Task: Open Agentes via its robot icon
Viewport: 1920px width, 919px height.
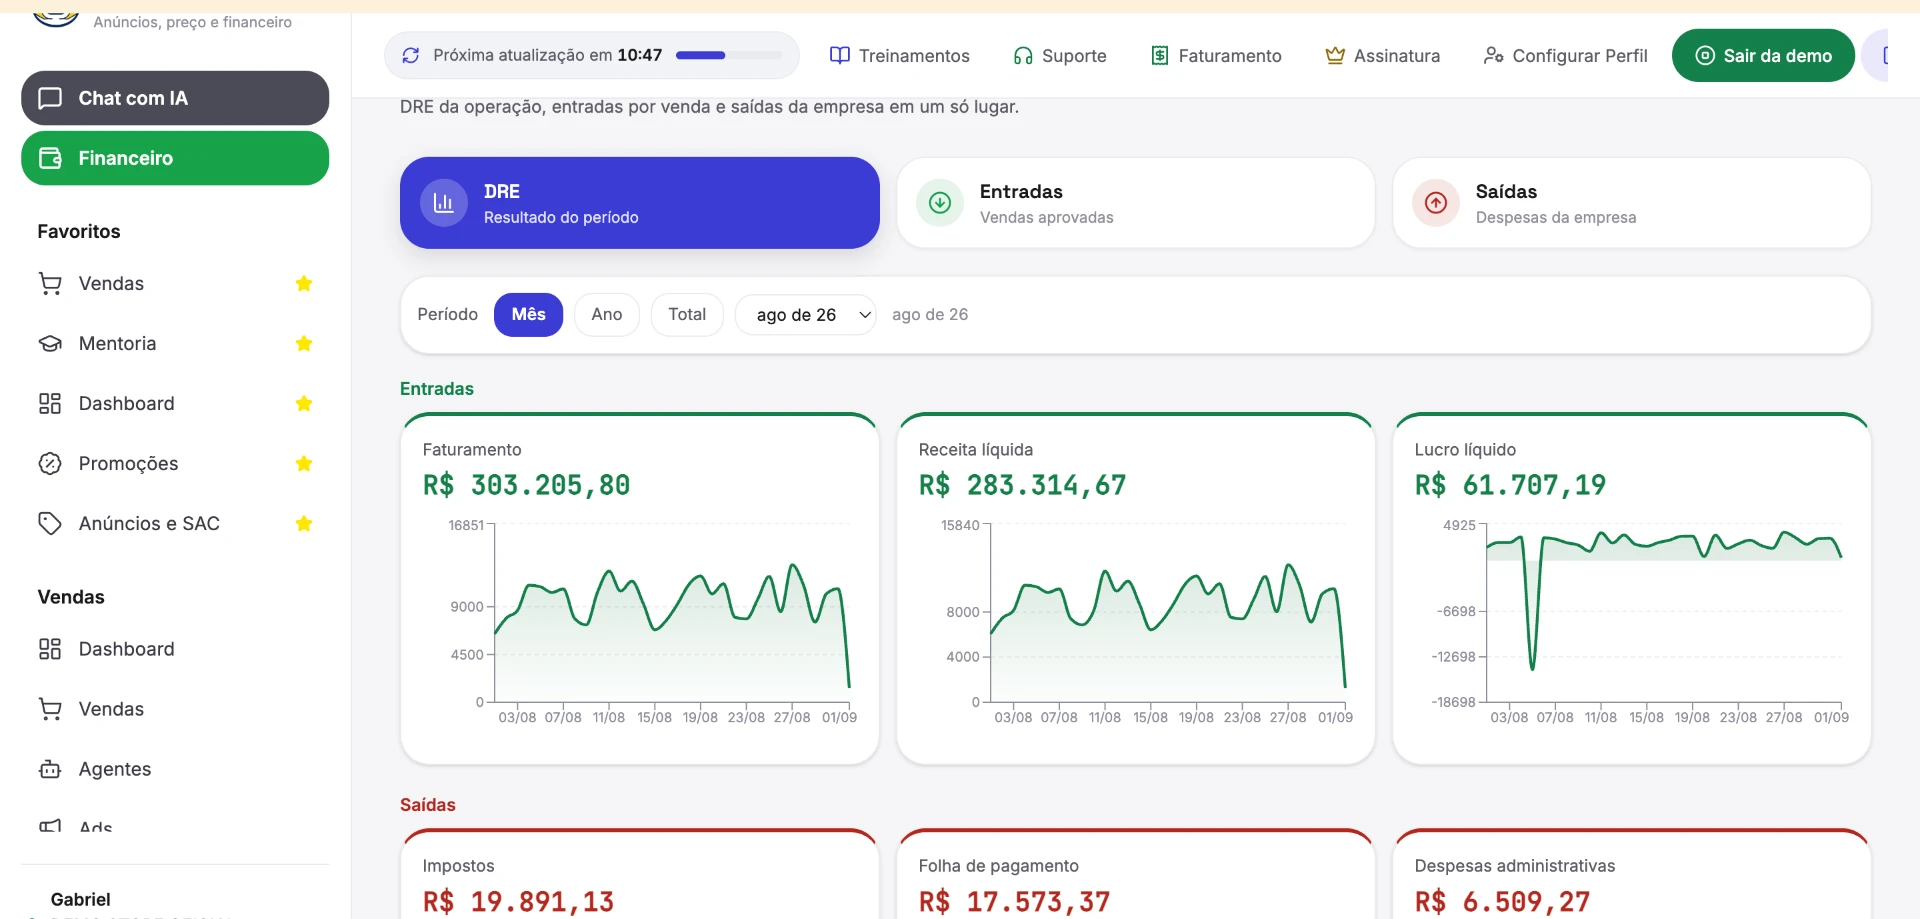Action: 50,770
